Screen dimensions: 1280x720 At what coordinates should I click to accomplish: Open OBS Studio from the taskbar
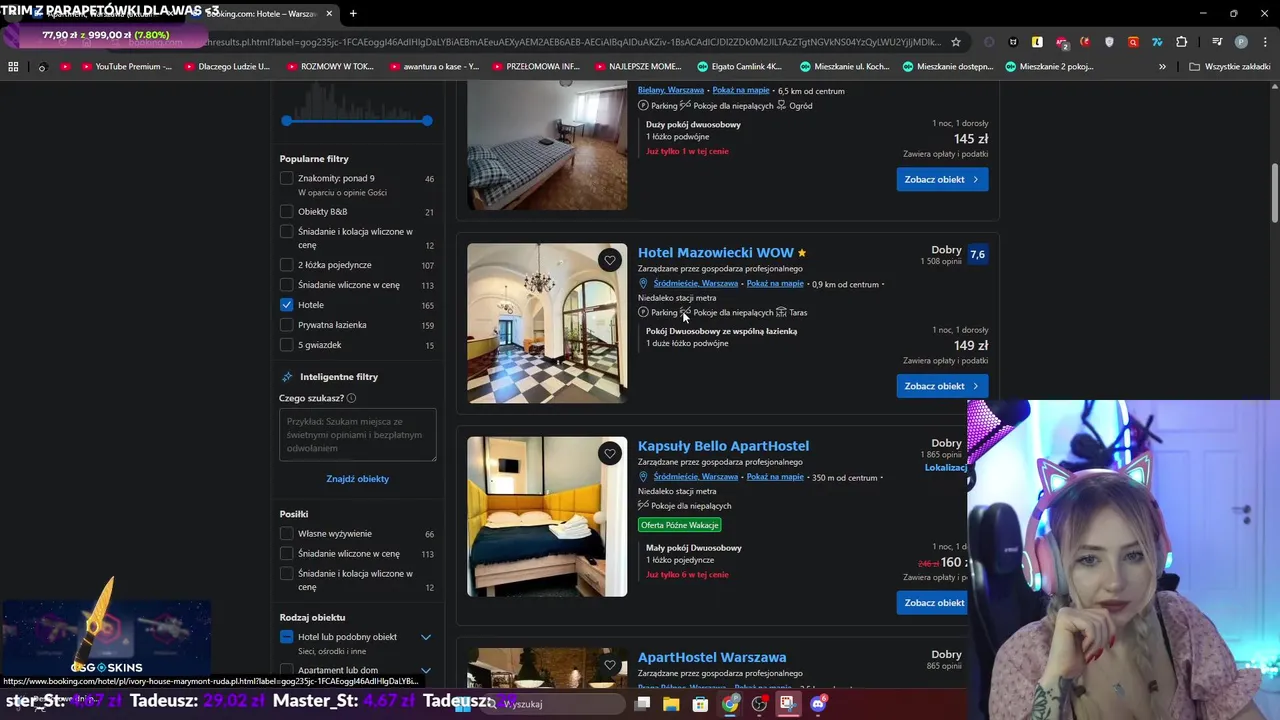[760, 704]
